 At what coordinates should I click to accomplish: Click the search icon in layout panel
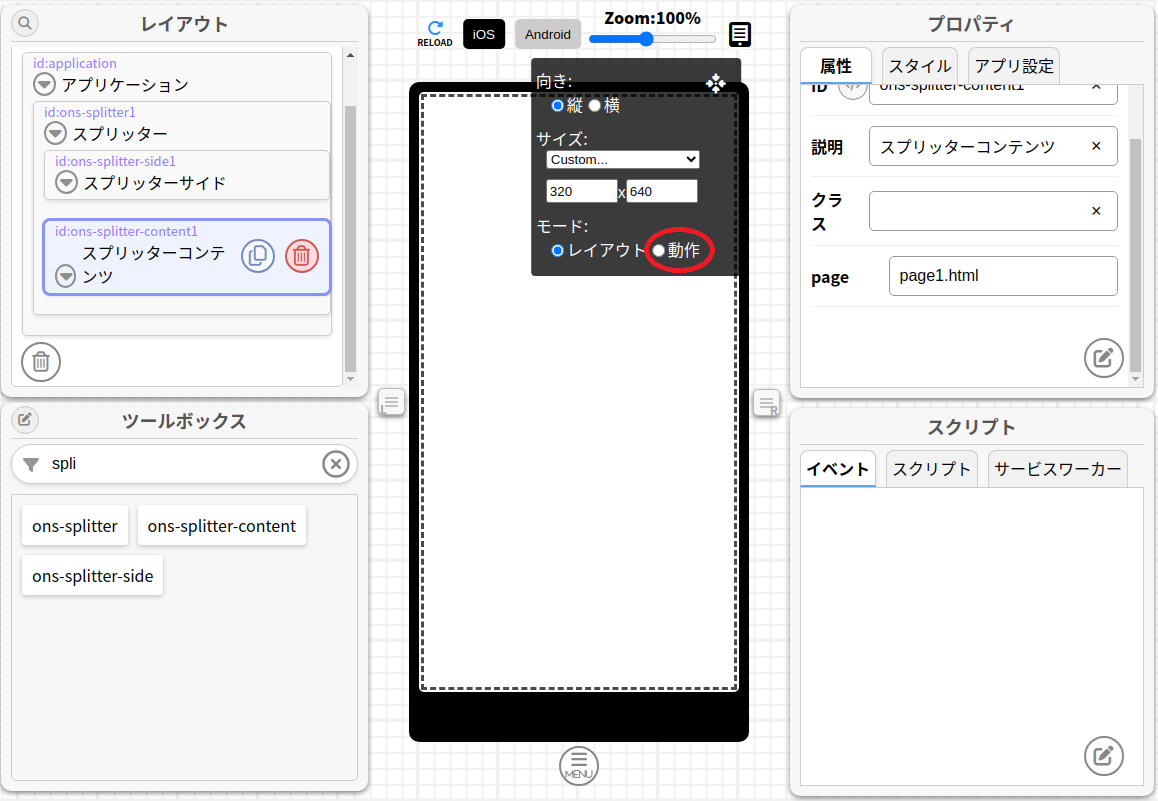(25, 23)
